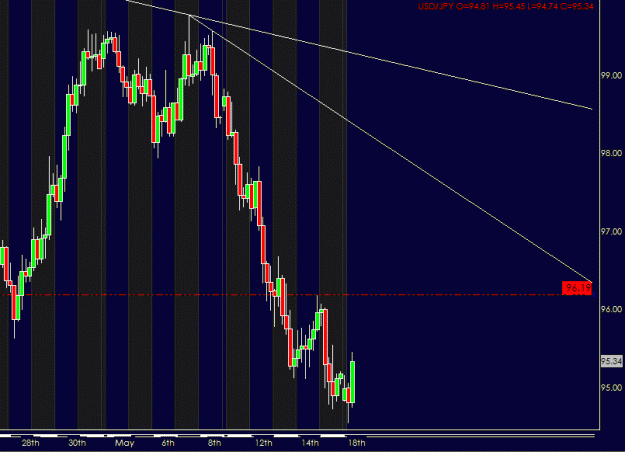This screenshot has height=452, width=625.
Task: Click the 97.00 price axis label
Action: pos(611,231)
